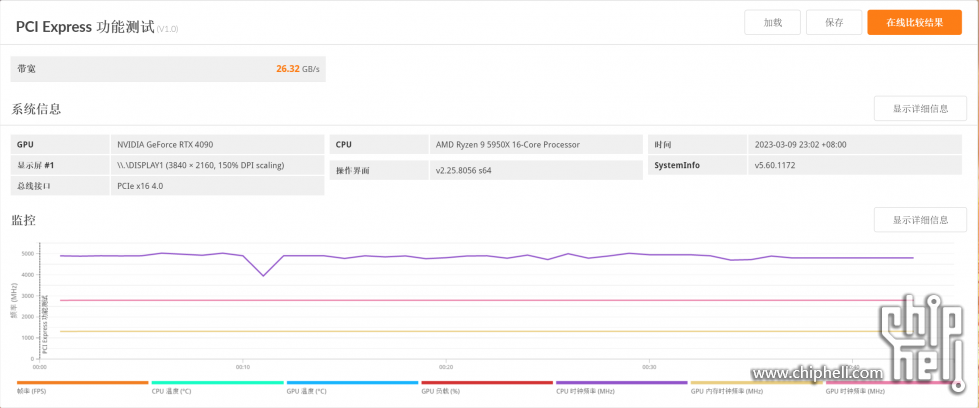Click the 00:20 time axis label
Image resolution: width=979 pixels, height=408 pixels.
coord(445,367)
